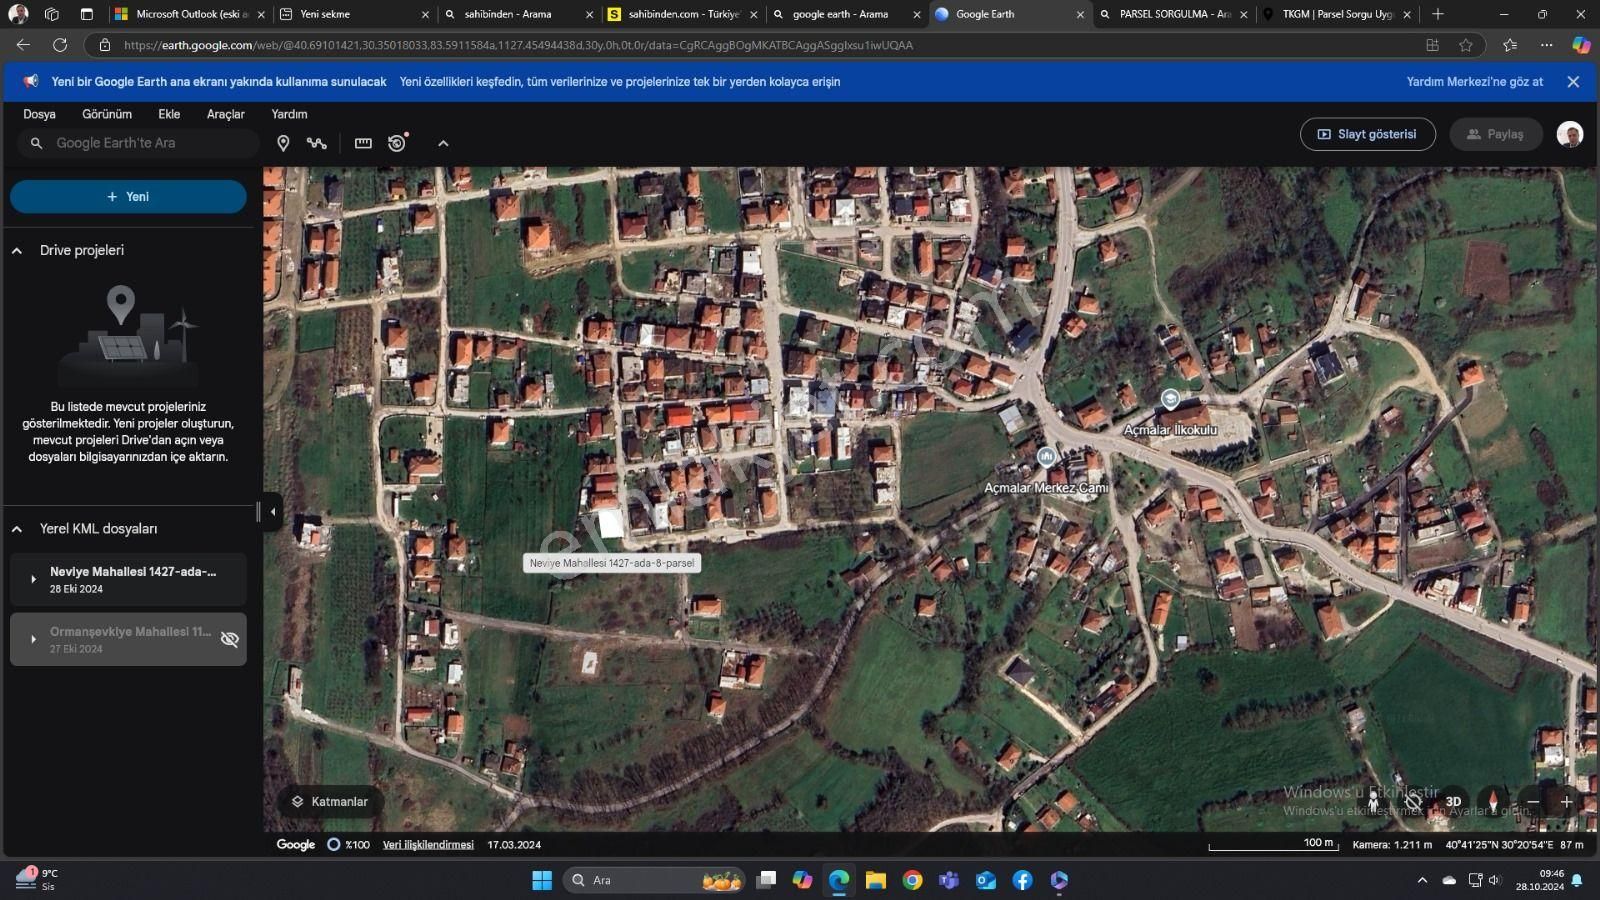This screenshot has width=1600, height=900.
Task: Reload the page with the refresh icon
Action: coord(60,45)
